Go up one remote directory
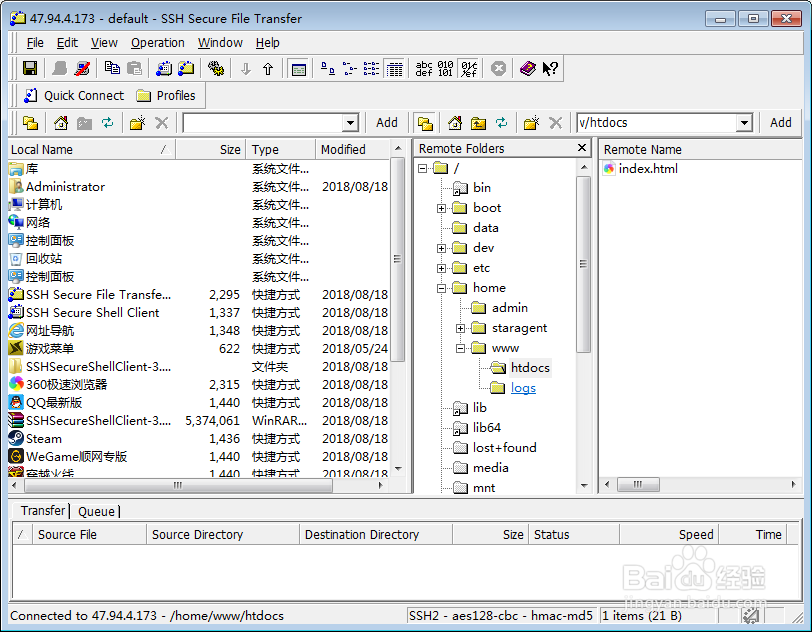The image size is (812, 632). pyautogui.click(x=478, y=123)
